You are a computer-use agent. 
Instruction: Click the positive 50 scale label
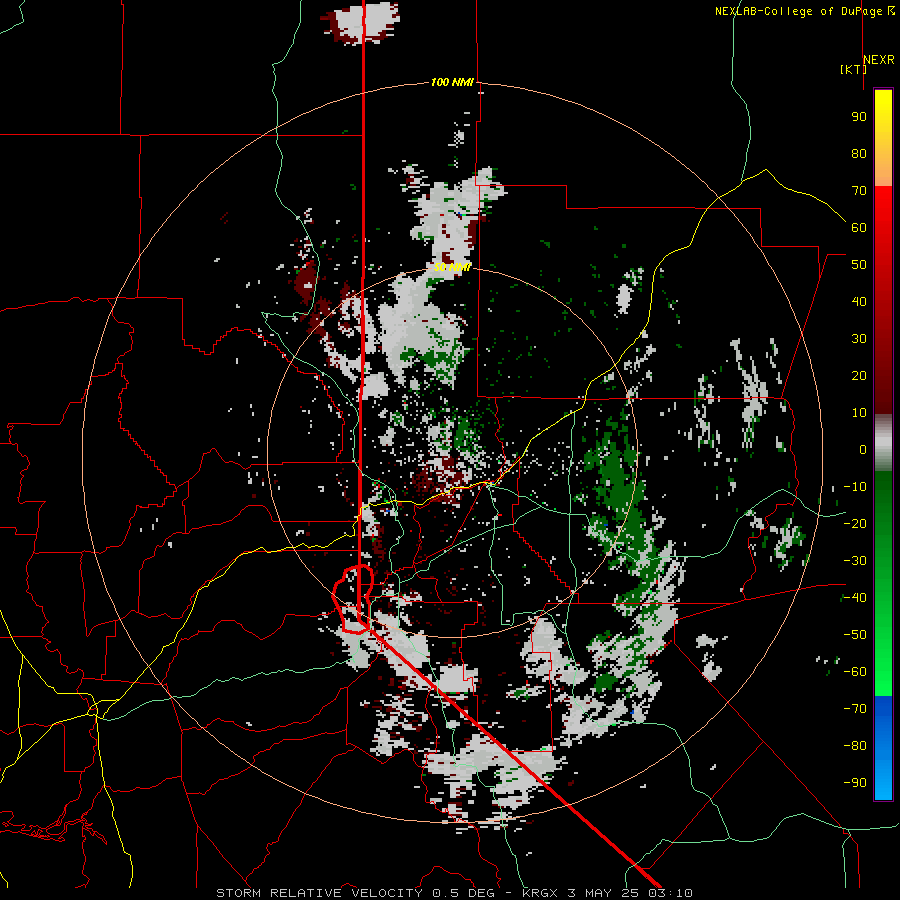[859, 265]
